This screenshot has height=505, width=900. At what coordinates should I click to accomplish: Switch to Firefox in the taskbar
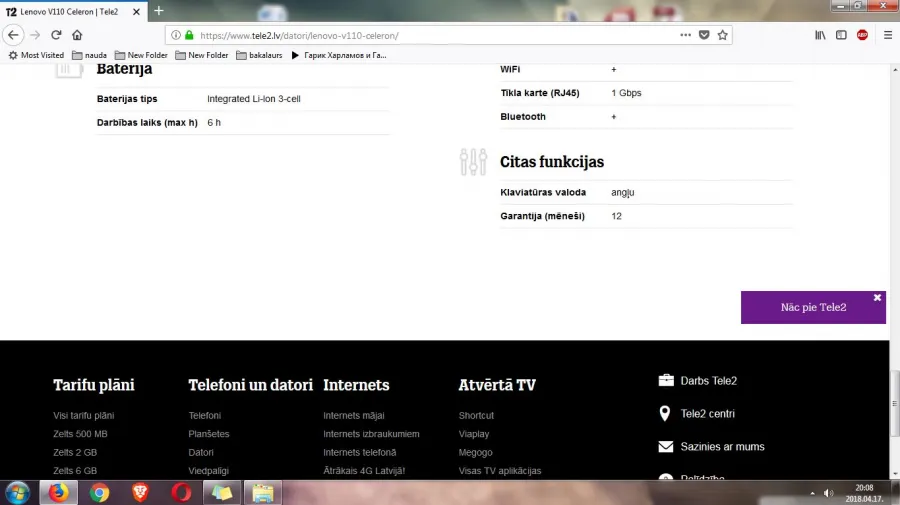tap(58, 493)
